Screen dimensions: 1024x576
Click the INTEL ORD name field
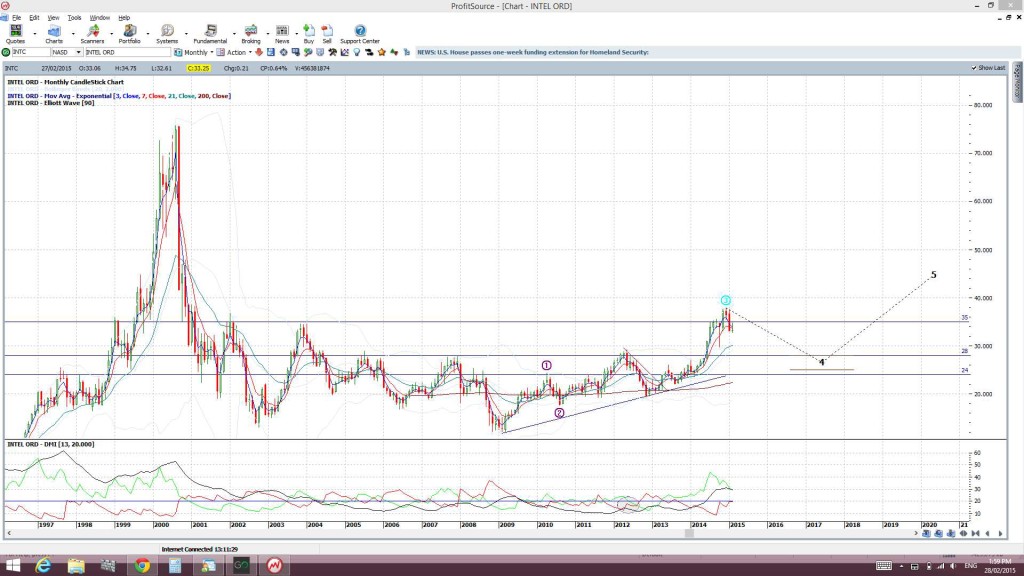(x=127, y=52)
